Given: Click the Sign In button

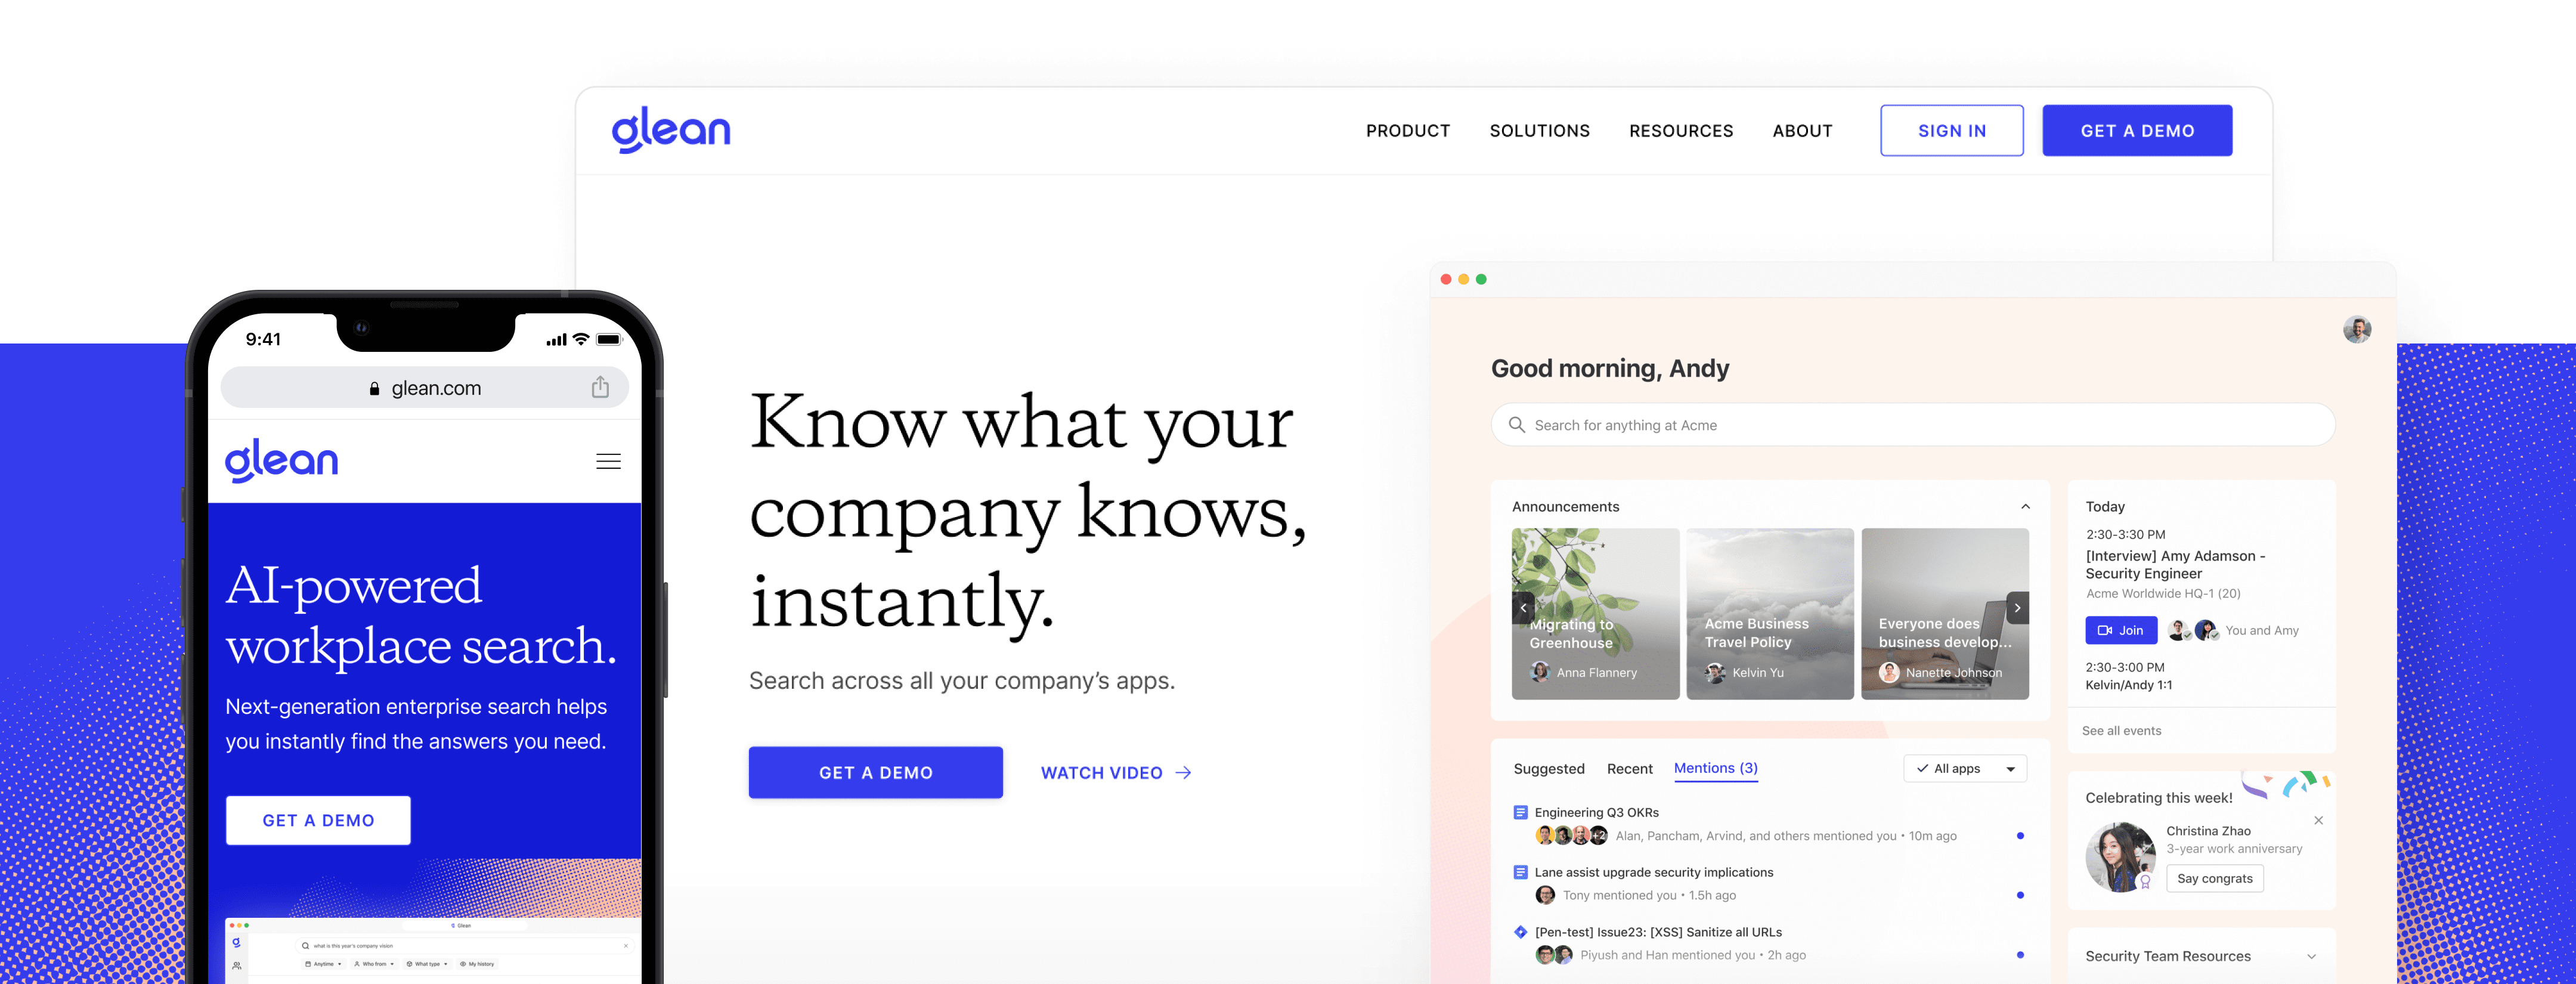Looking at the screenshot, I should click(1951, 131).
